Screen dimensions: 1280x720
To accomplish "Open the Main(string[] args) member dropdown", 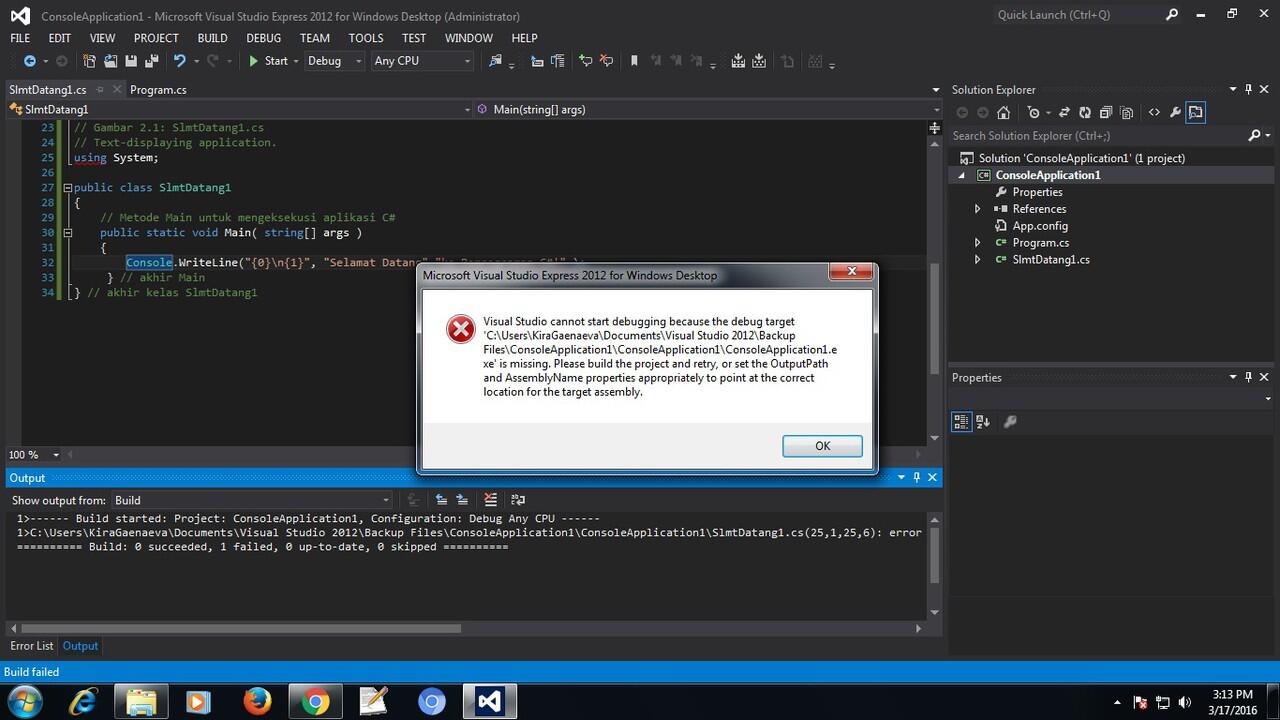I will click(x=707, y=110).
